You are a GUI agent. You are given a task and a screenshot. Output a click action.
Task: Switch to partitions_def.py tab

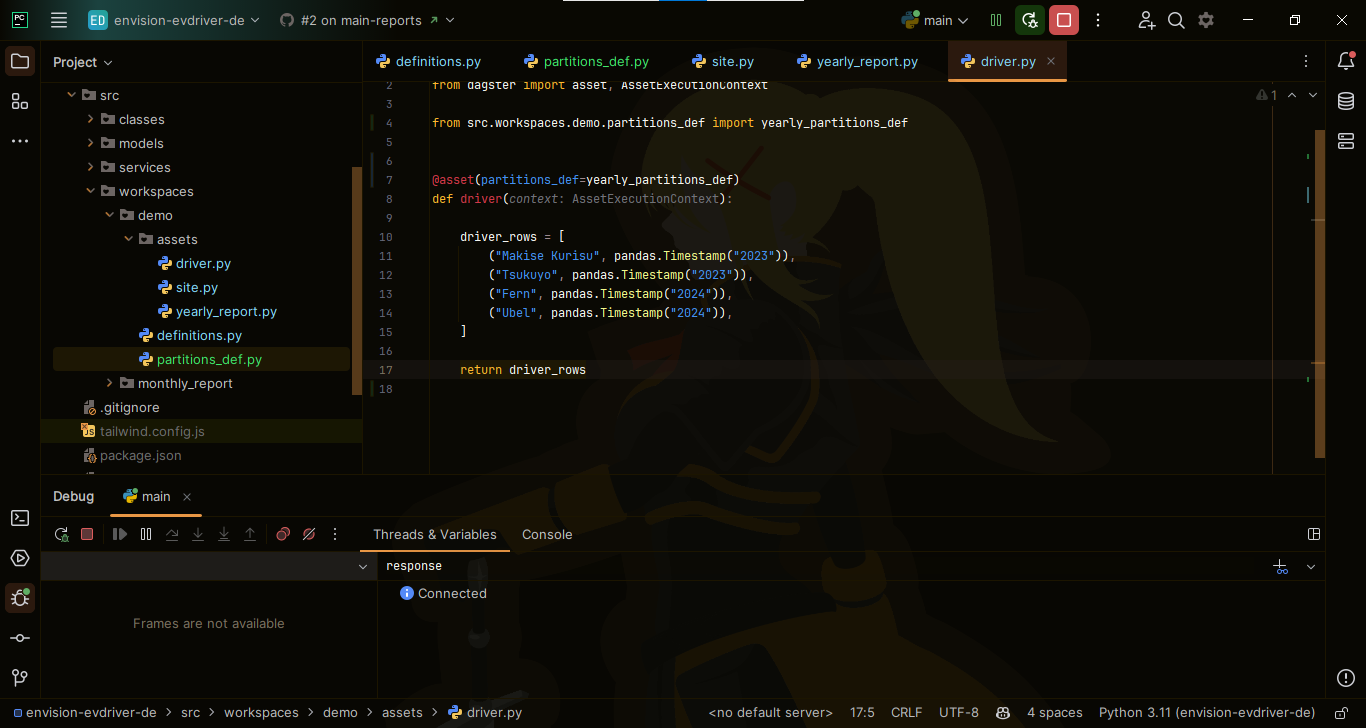click(x=586, y=61)
